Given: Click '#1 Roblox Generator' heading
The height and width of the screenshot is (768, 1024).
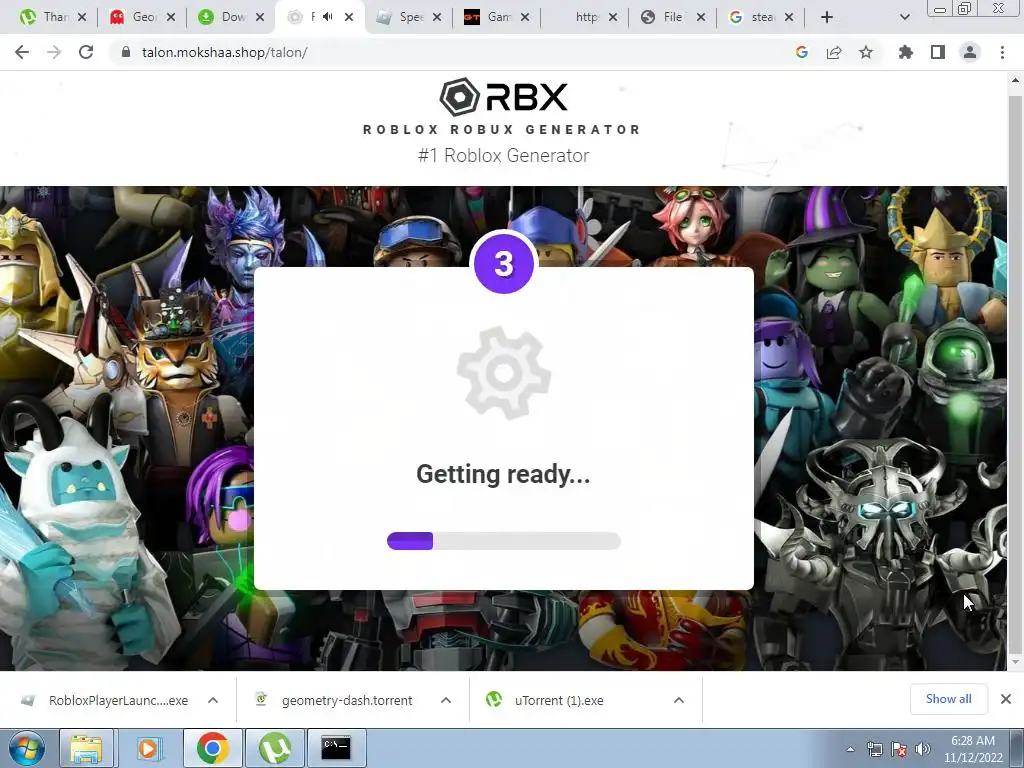Looking at the screenshot, I should pos(504,155).
